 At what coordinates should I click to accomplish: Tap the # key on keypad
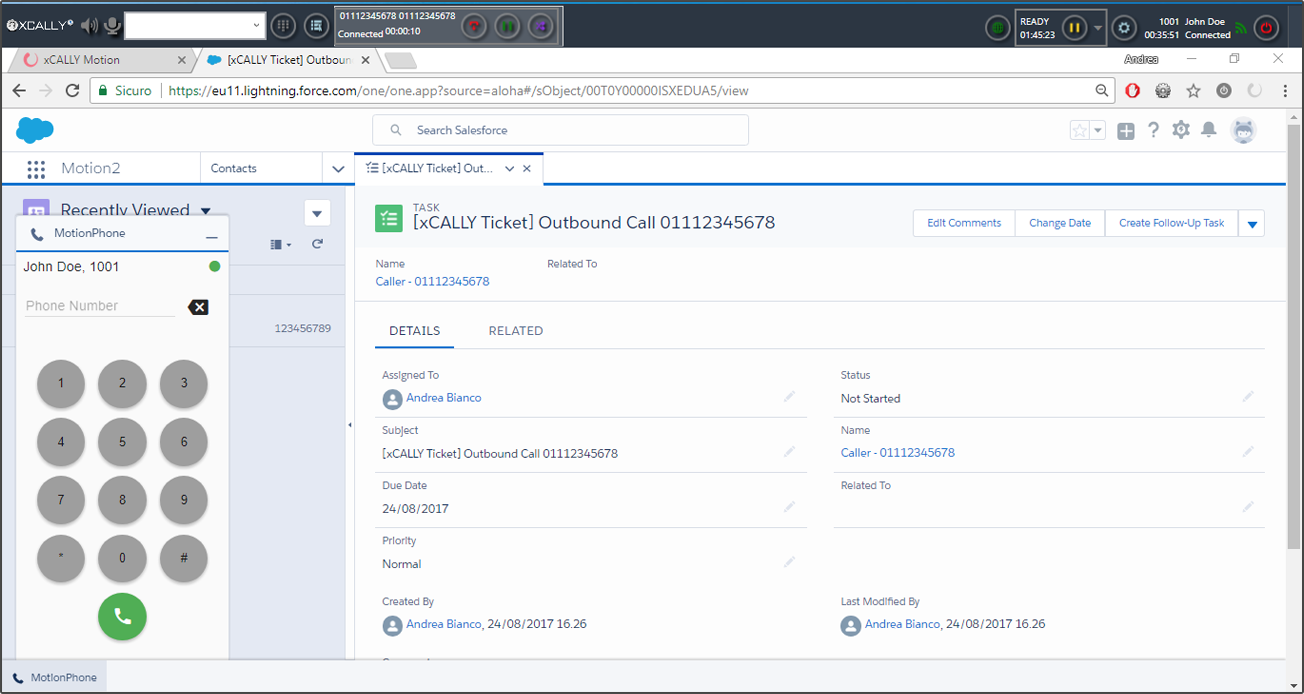[184, 558]
